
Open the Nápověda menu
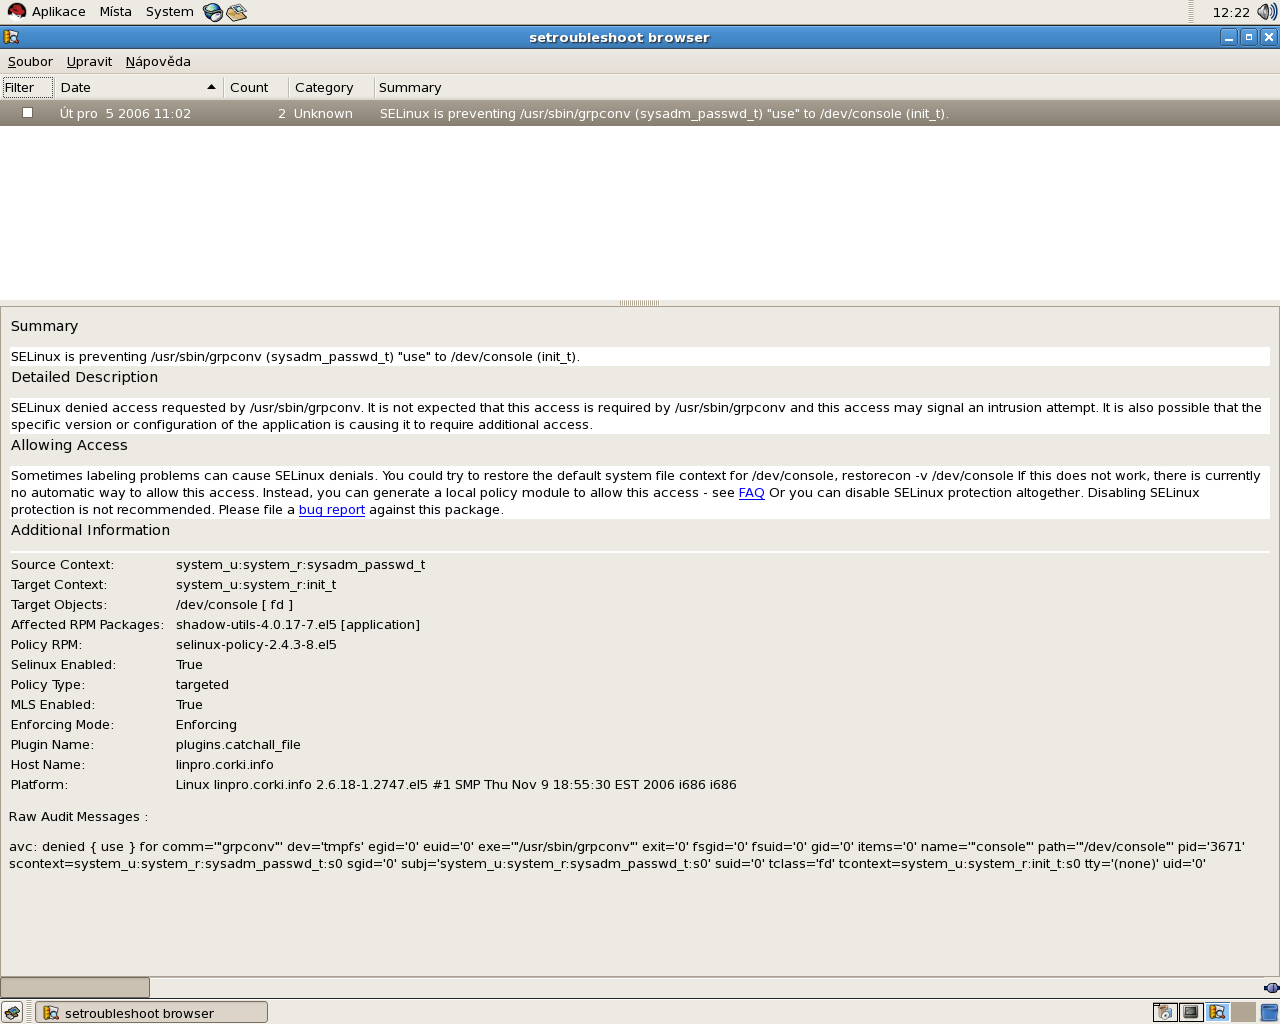(158, 61)
